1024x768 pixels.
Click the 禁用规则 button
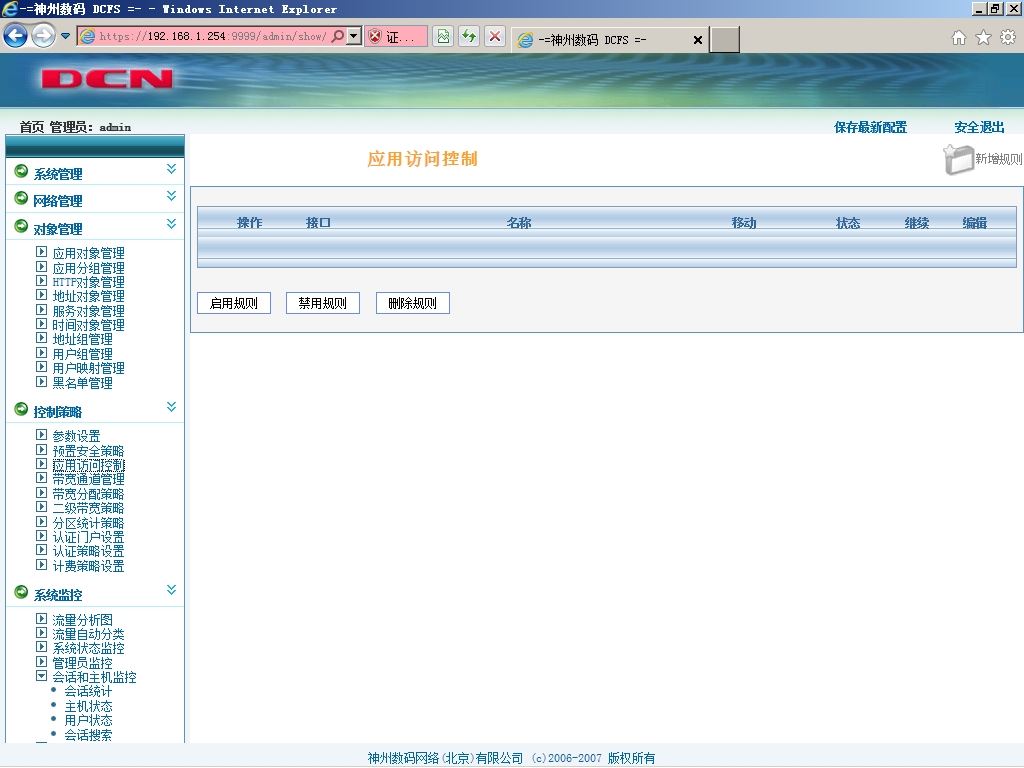[323, 303]
